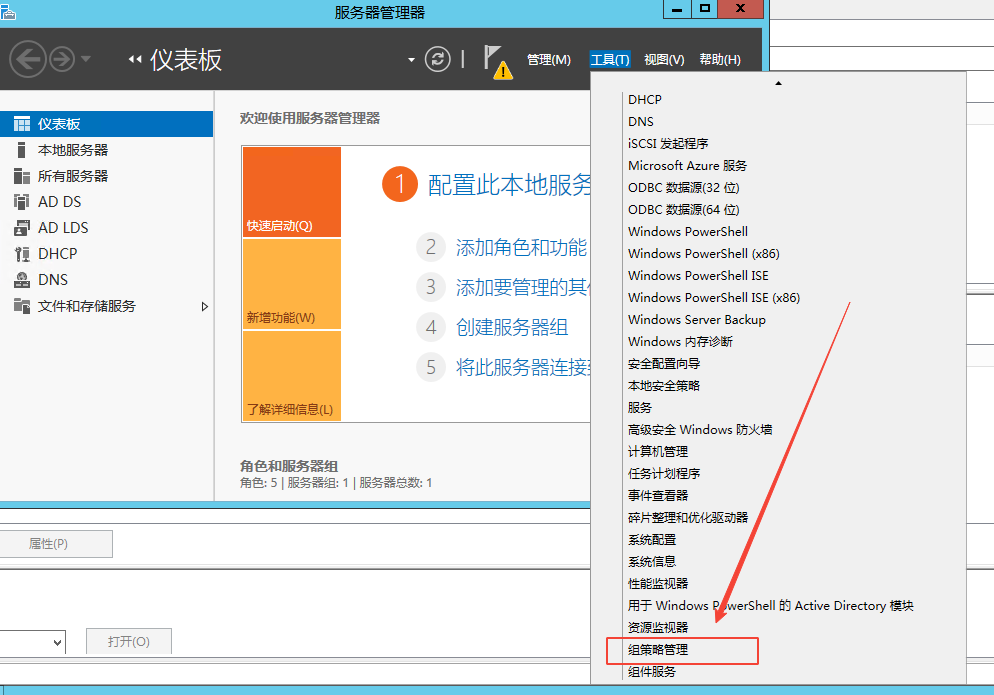Open the 视图(V) menu
The image size is (994, 695).
pos(664,60)
